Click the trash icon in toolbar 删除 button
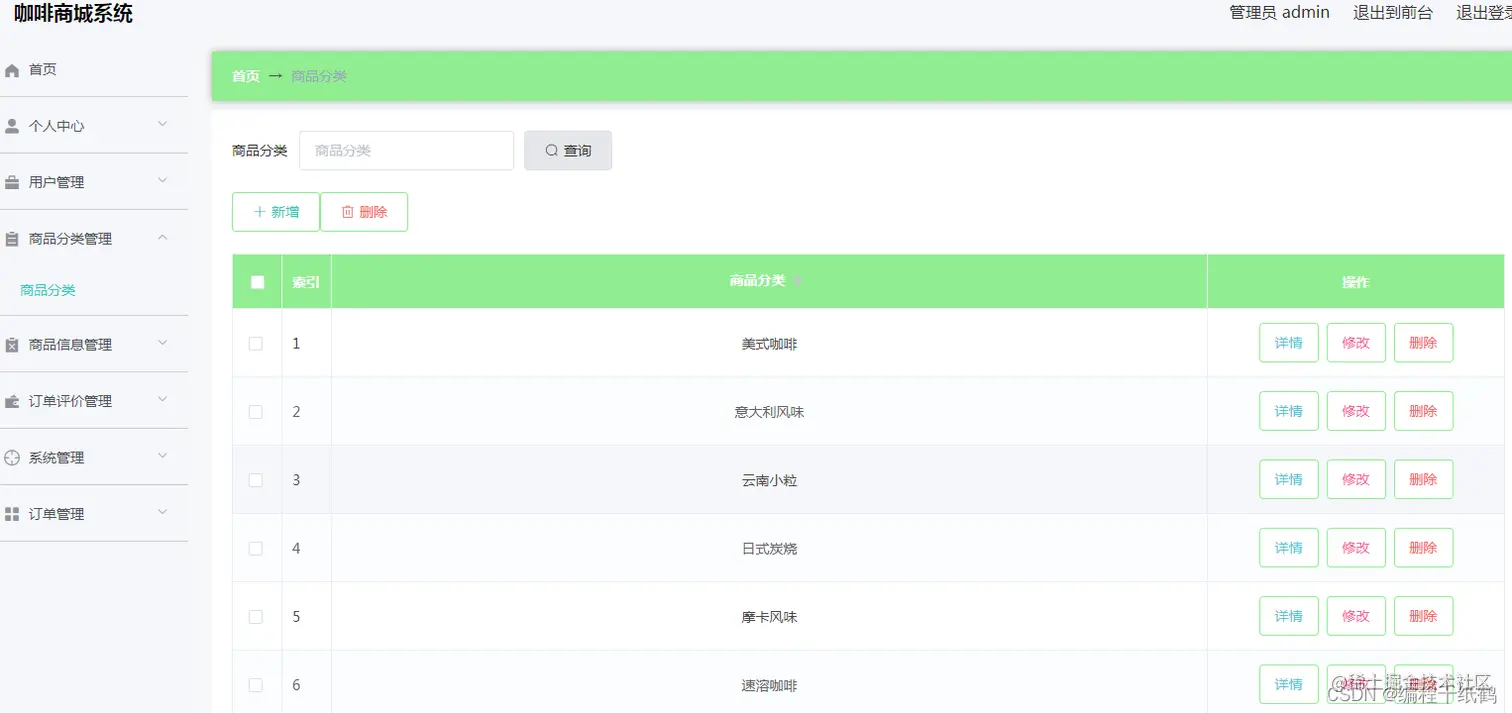Image resolution: width=1512 pixels, height=713 pixels. coord(348,212)
